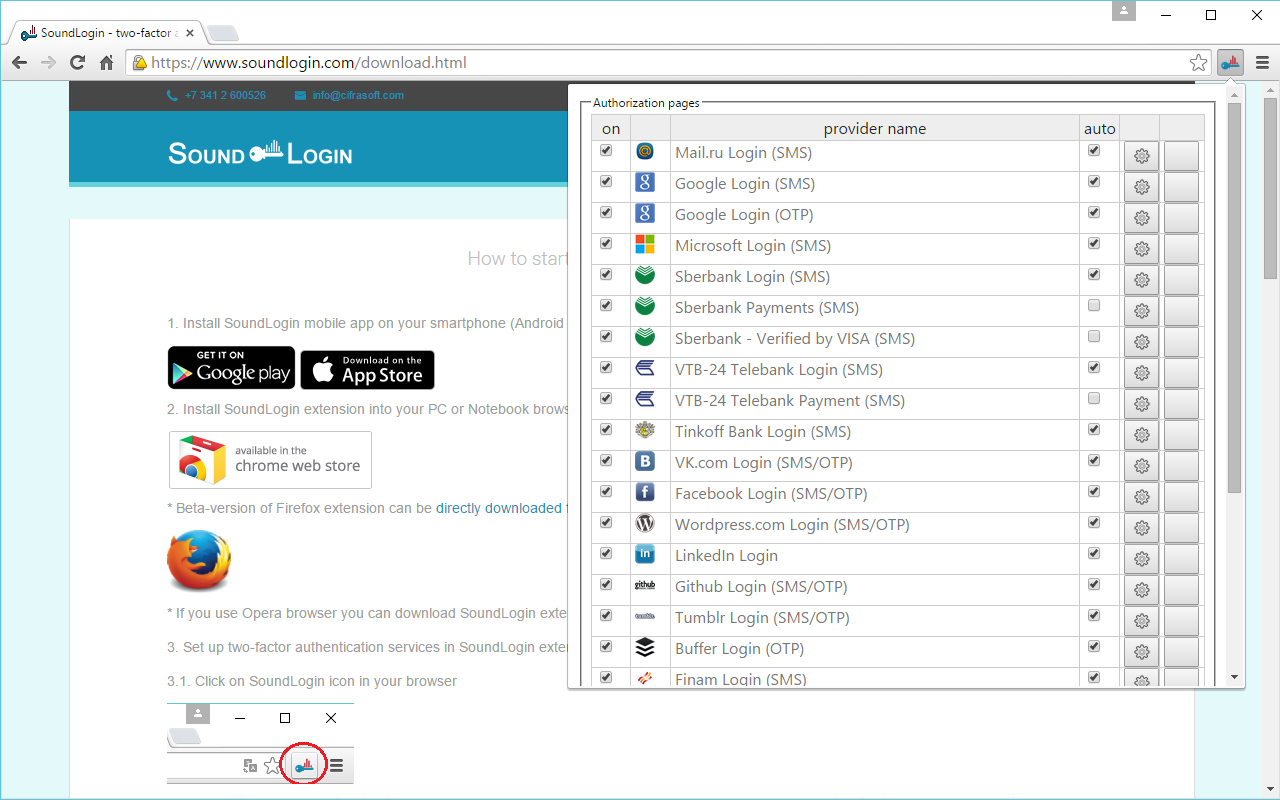Go back to previous page
Screen dimensions: 1280x800
tap(19, 63)
